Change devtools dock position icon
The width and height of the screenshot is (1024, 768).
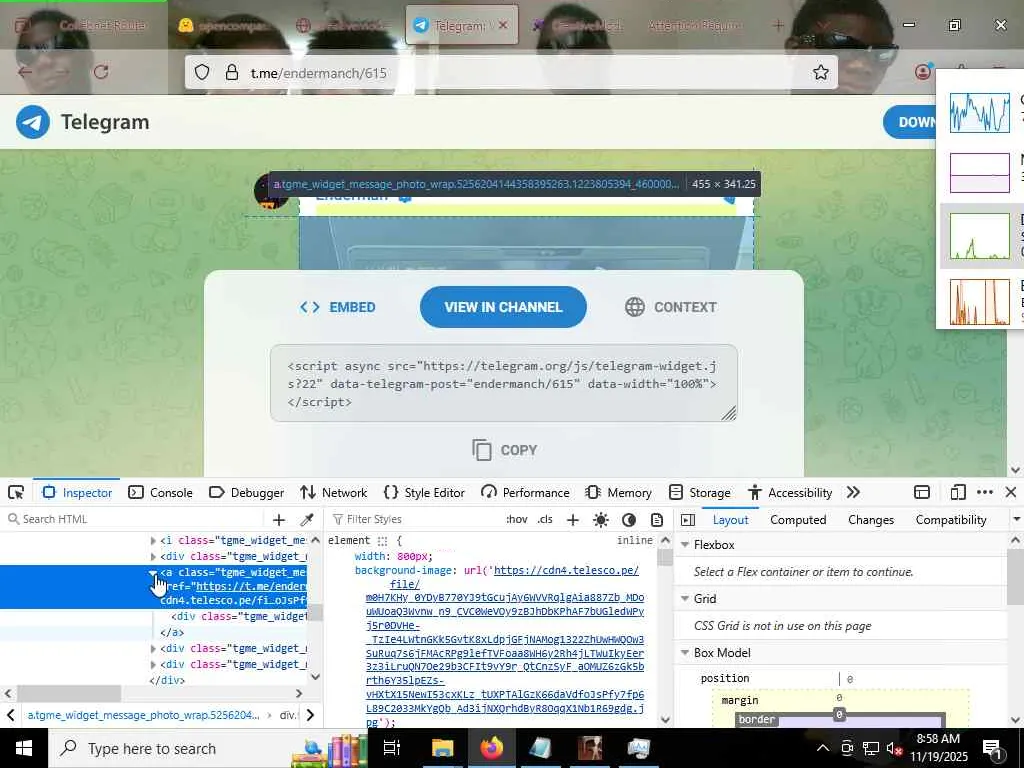point(922,492)
